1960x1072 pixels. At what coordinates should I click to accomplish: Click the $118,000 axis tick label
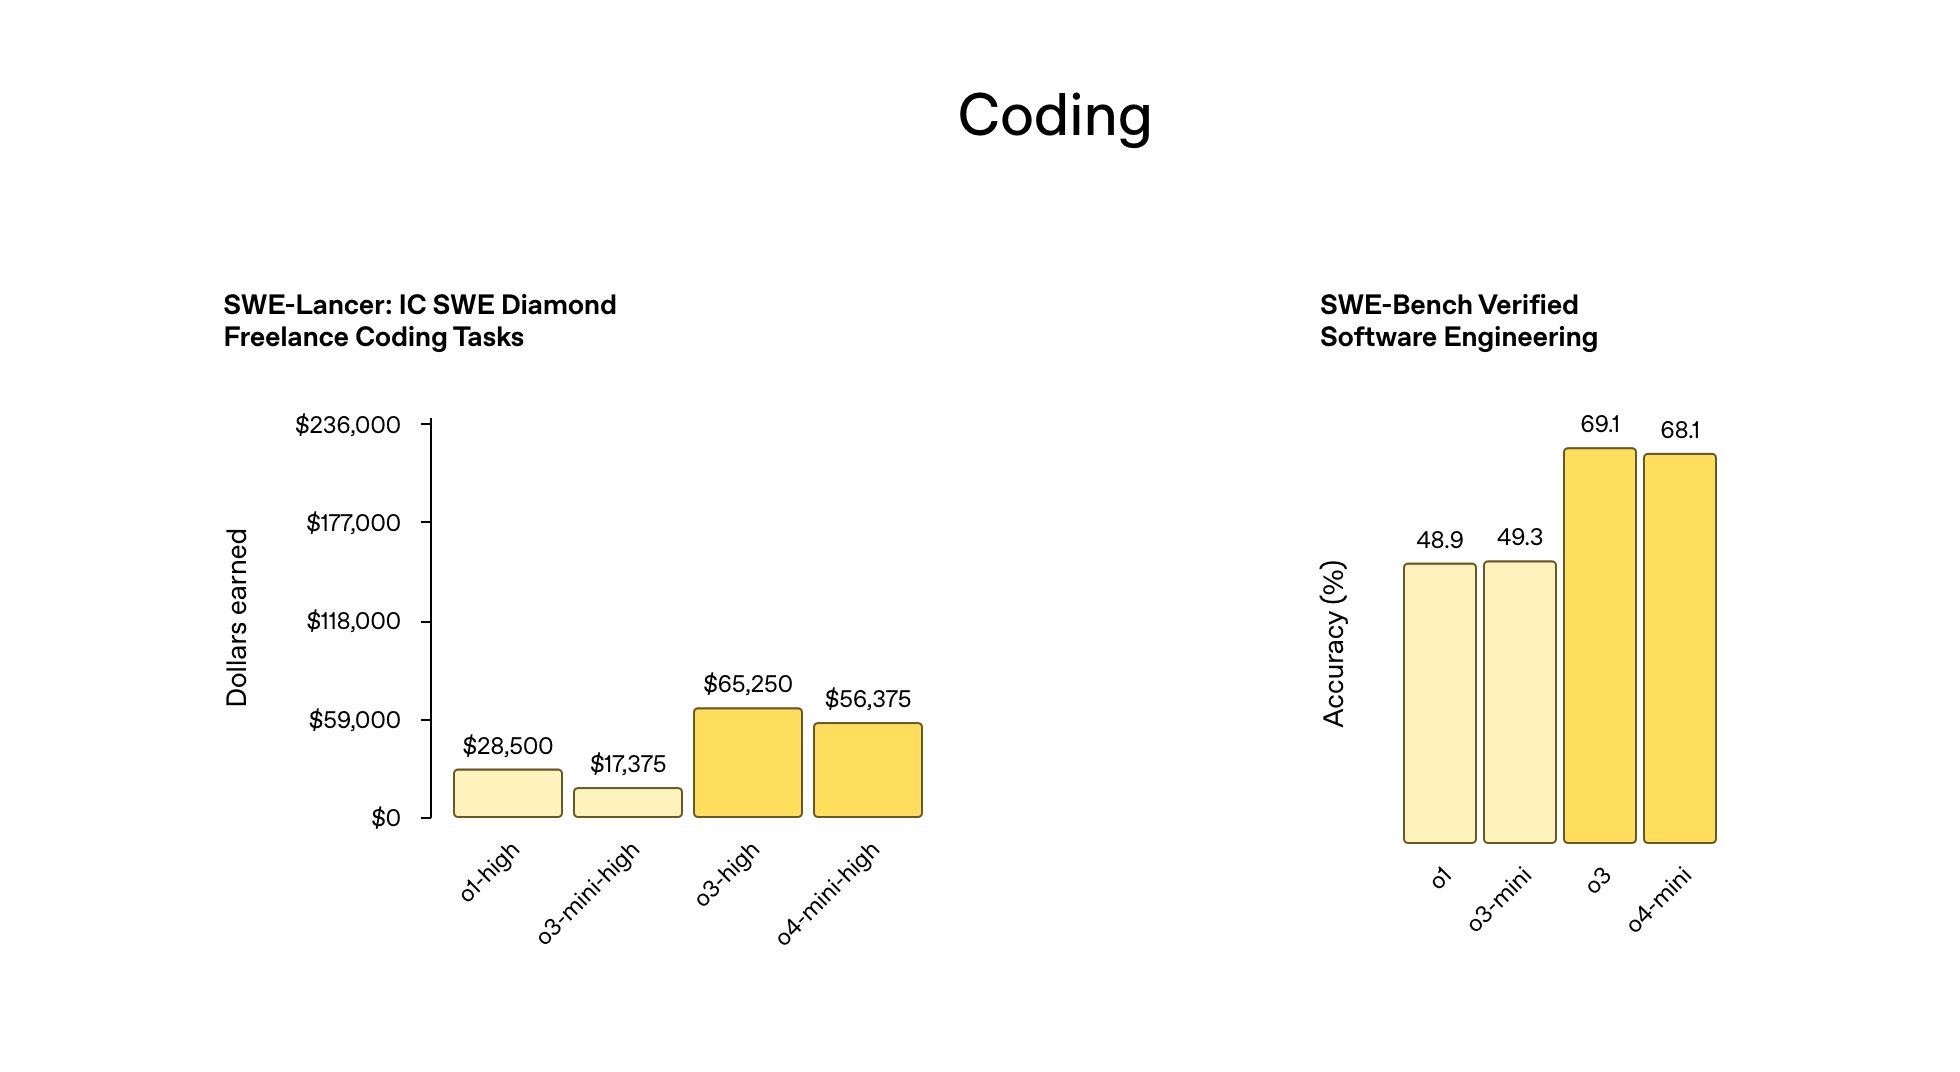click(353, 621)
